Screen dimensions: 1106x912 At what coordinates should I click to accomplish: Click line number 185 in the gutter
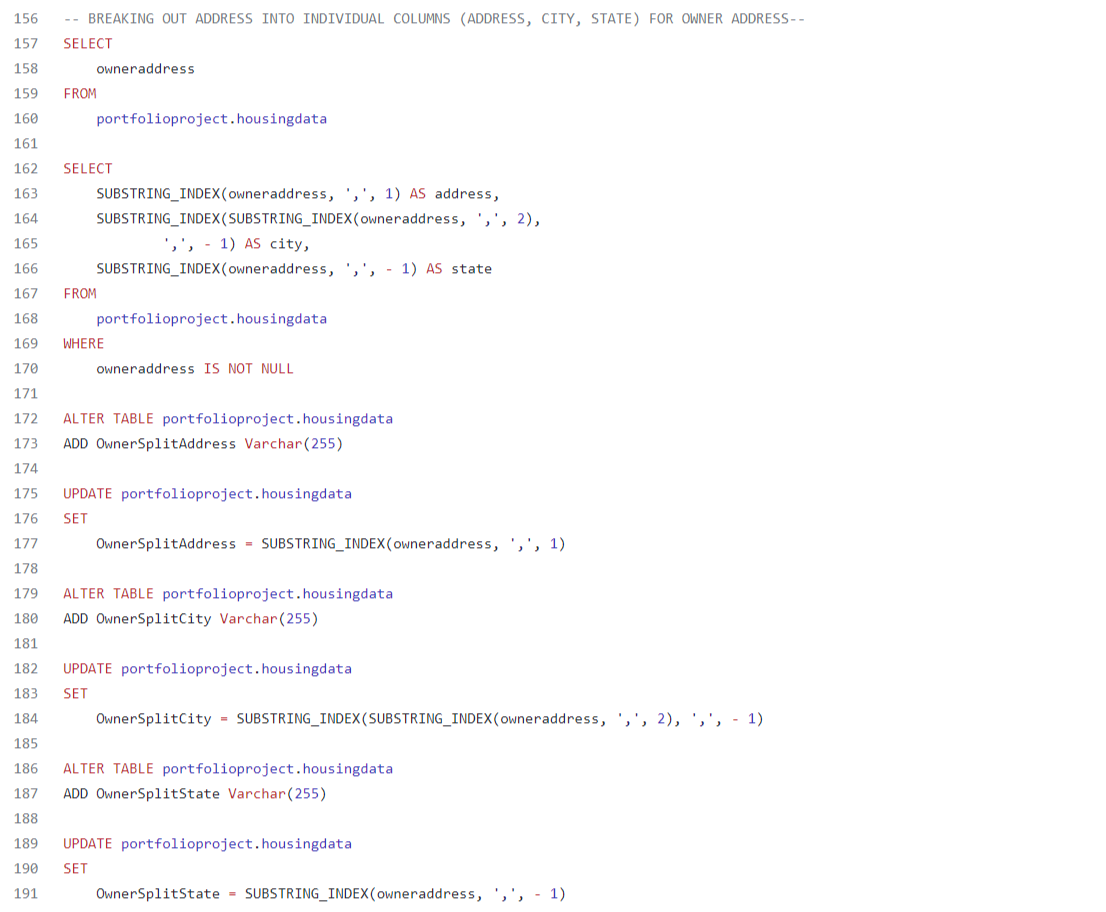26,743
